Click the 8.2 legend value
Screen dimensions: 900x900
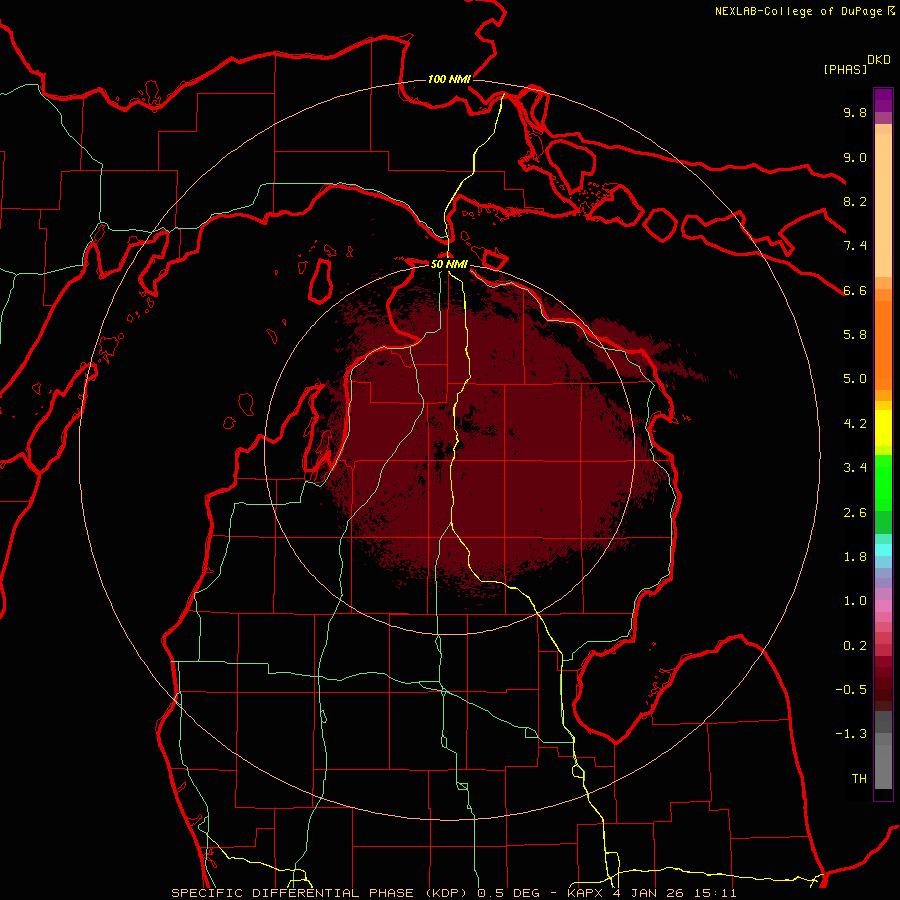point(855,201)
